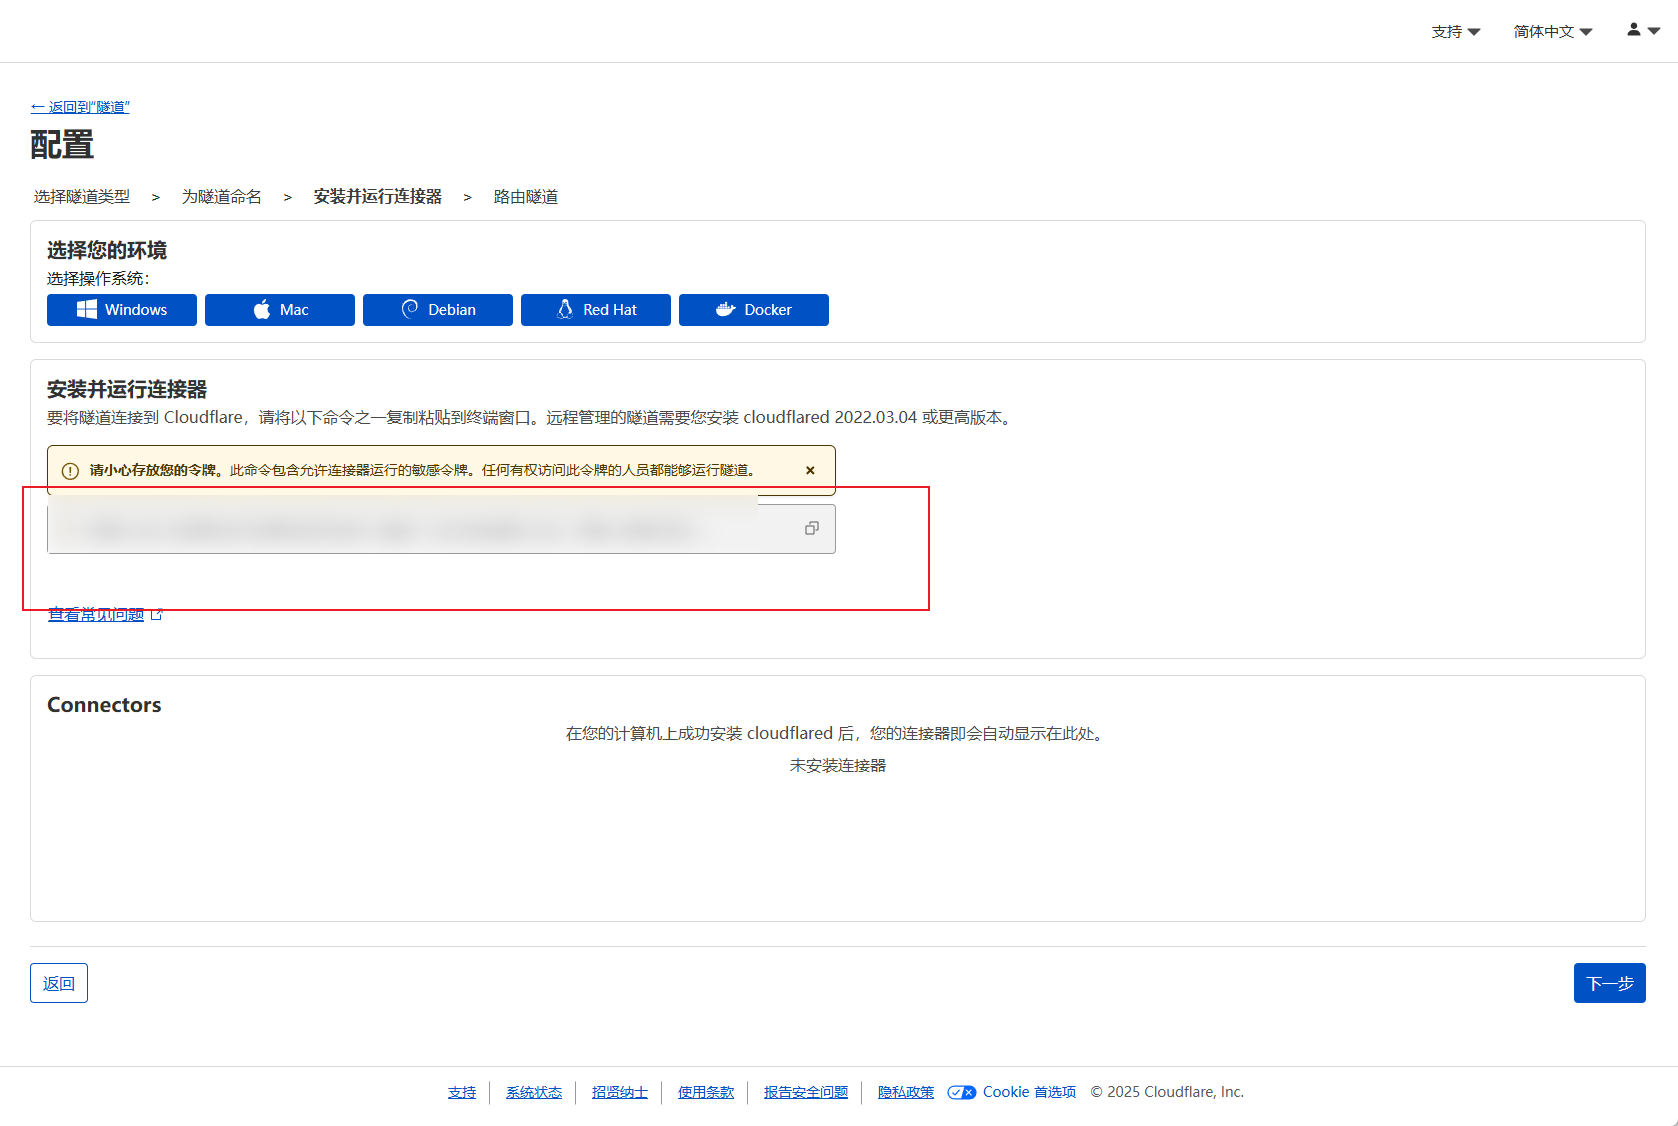Open the user account menu
The width and height of the screenshot is (1678, 1126).
click(x=1642, y=31)
